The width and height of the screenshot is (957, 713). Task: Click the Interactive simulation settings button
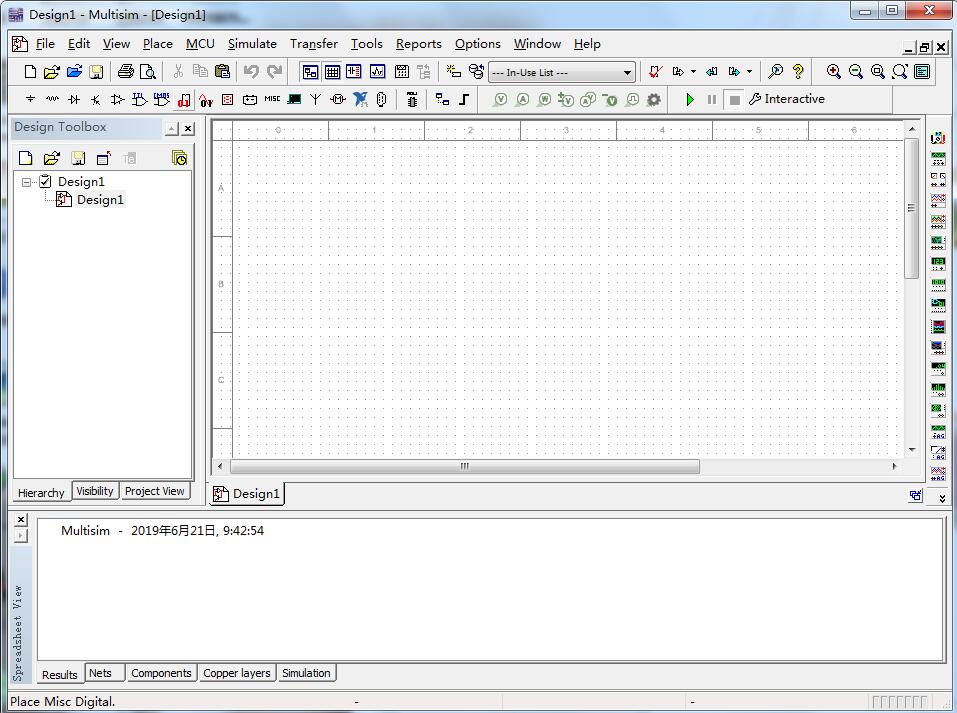[787, 99]
